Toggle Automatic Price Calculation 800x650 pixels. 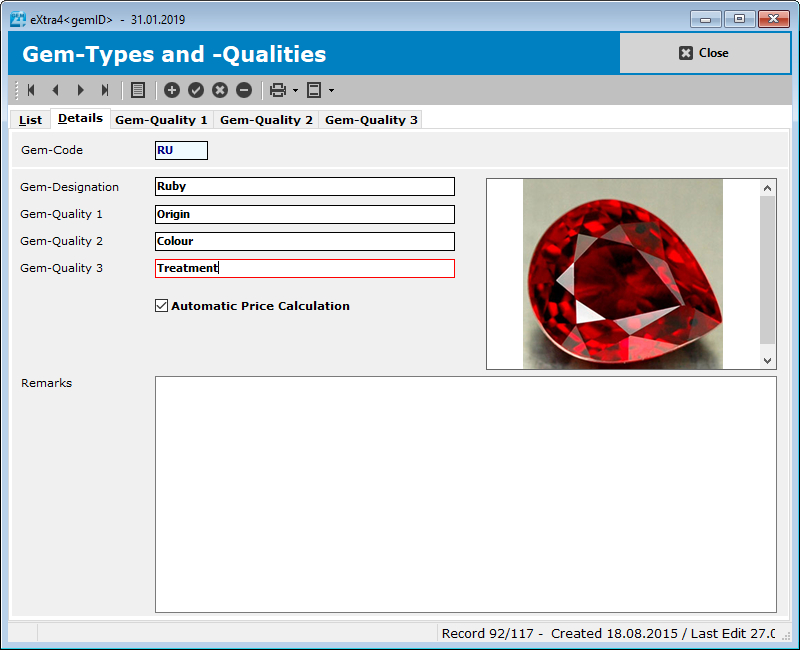tap(161, 305)
